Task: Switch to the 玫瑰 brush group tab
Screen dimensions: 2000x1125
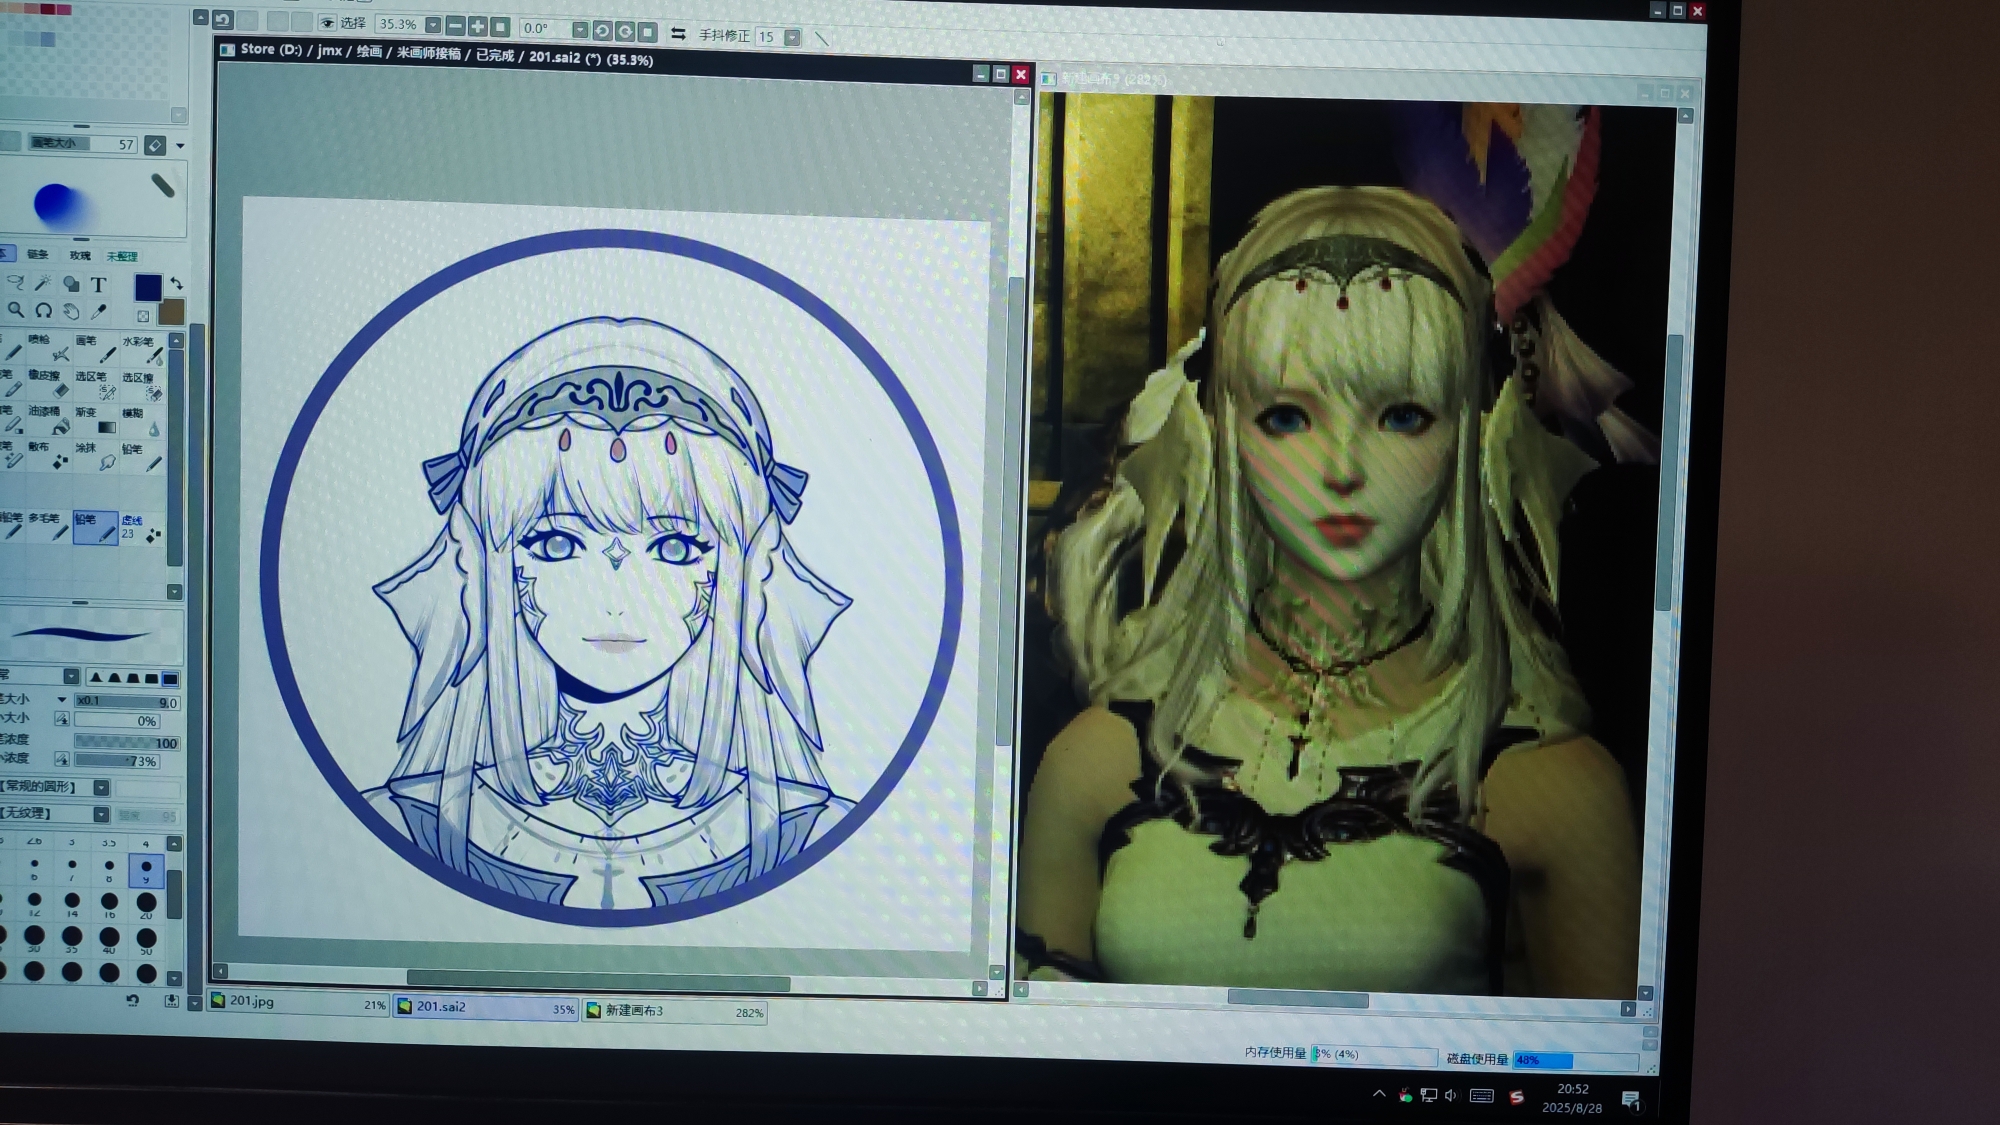Action: click(80, 256)
